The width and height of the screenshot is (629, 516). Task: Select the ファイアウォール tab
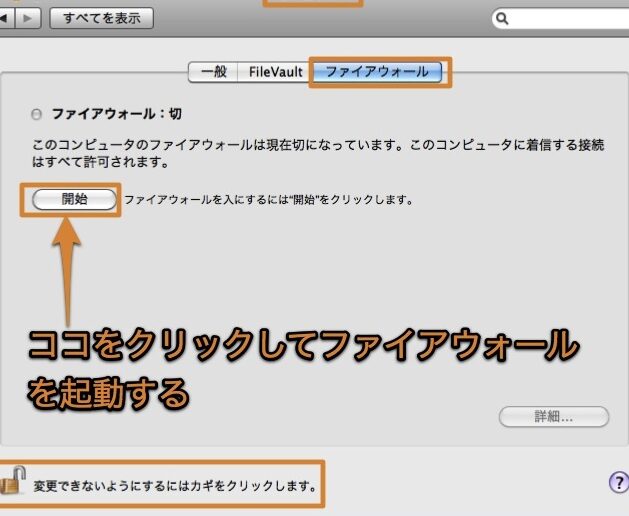pos(378,72)
